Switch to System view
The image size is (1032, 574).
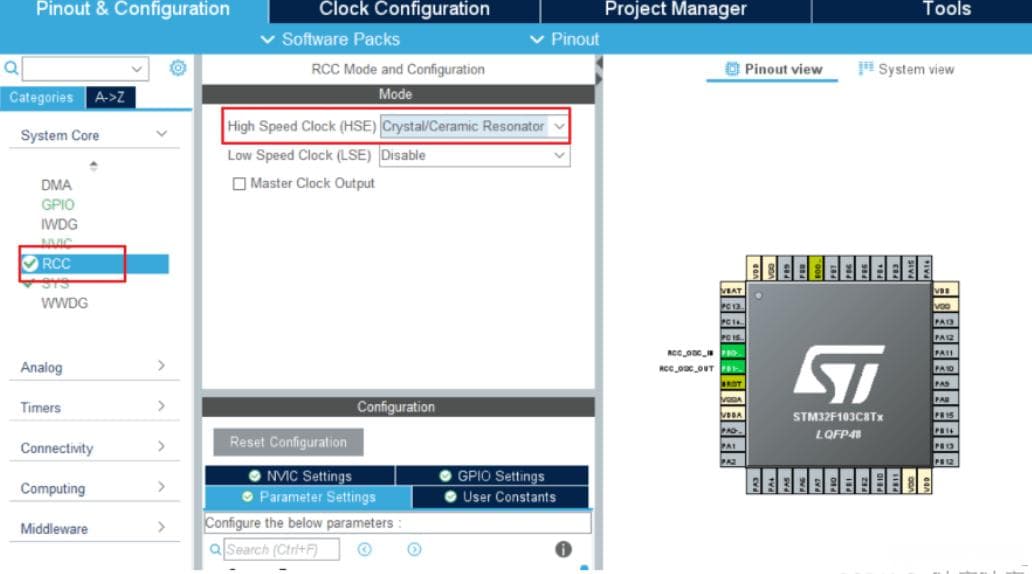906,69
